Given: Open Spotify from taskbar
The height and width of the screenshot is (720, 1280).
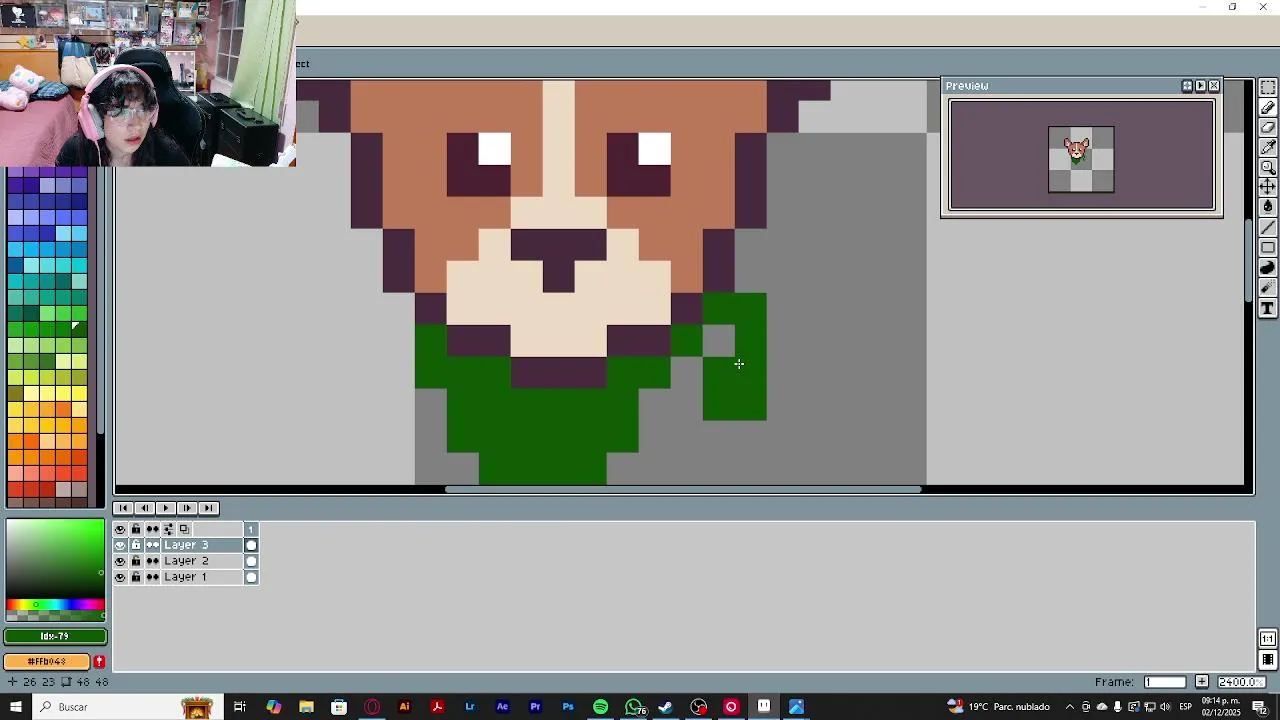Looking at the screenshot, I should click(600, 707).
